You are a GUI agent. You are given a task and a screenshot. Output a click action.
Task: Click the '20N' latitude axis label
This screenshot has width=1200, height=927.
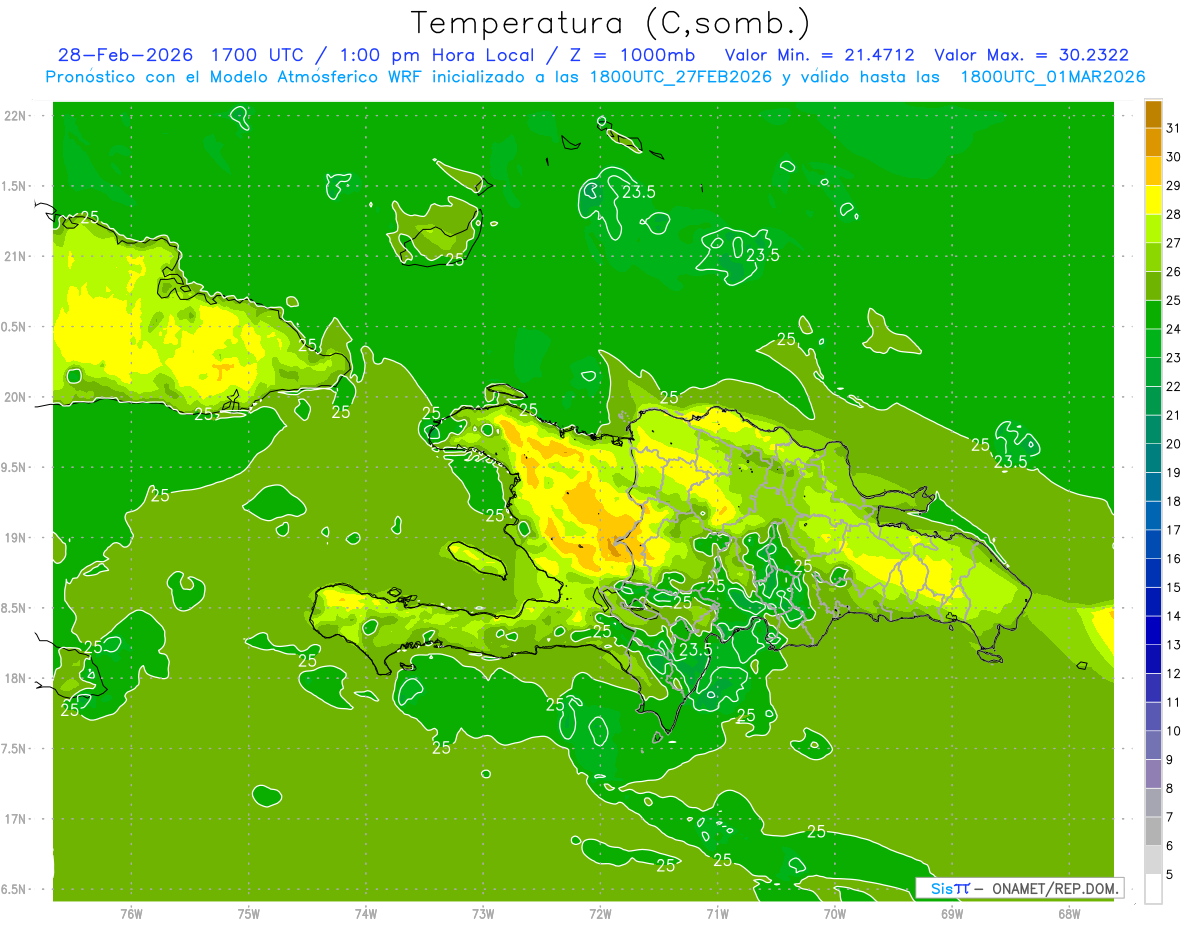16,397
